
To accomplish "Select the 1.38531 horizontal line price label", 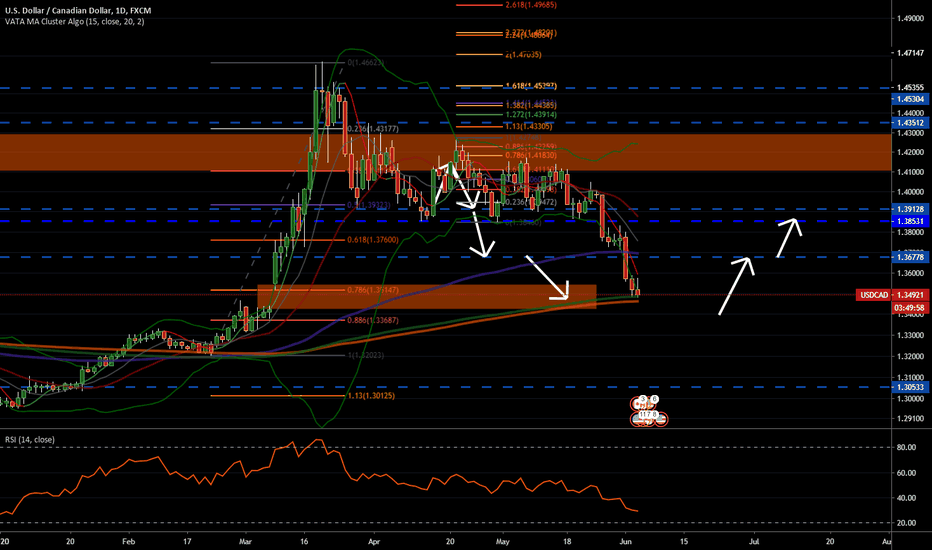I will click(x=909, y=221).
